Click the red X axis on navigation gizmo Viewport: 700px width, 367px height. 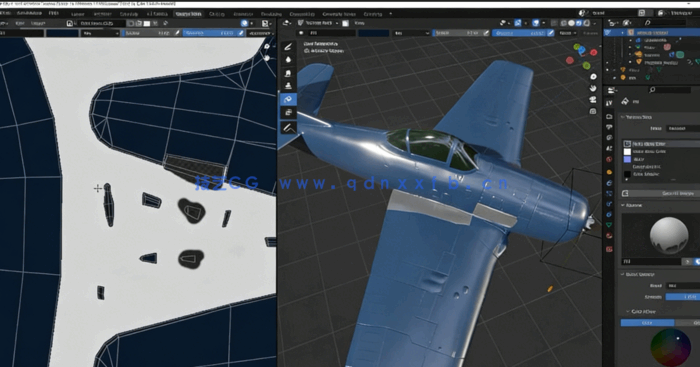click(593, 53)
